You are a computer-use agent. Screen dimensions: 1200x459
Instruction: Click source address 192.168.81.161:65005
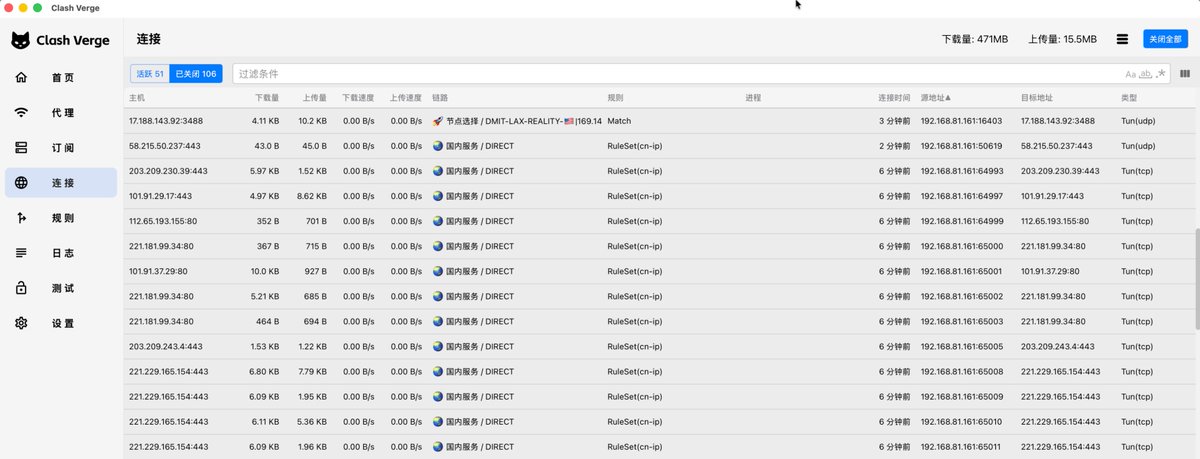[961, 346]
